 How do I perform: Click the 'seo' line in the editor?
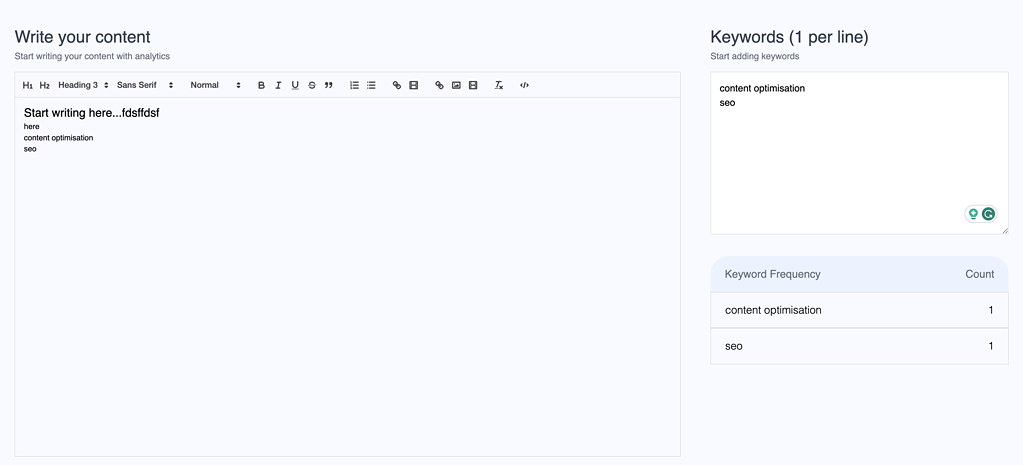tap(30, 149)
